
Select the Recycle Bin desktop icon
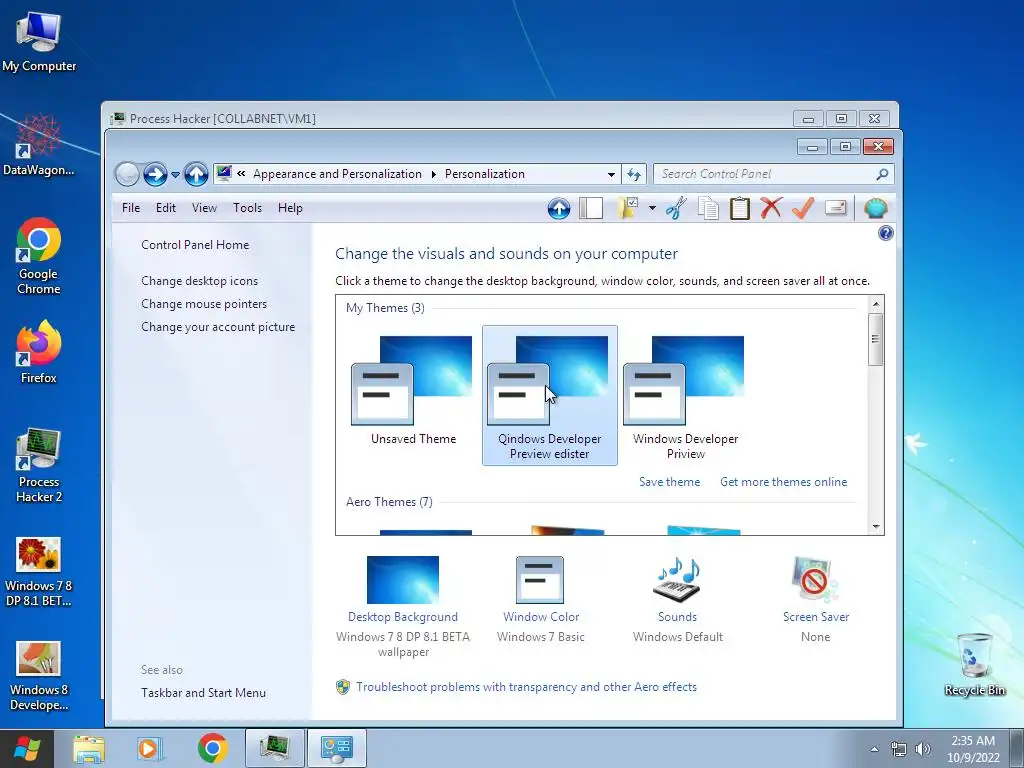974,664
